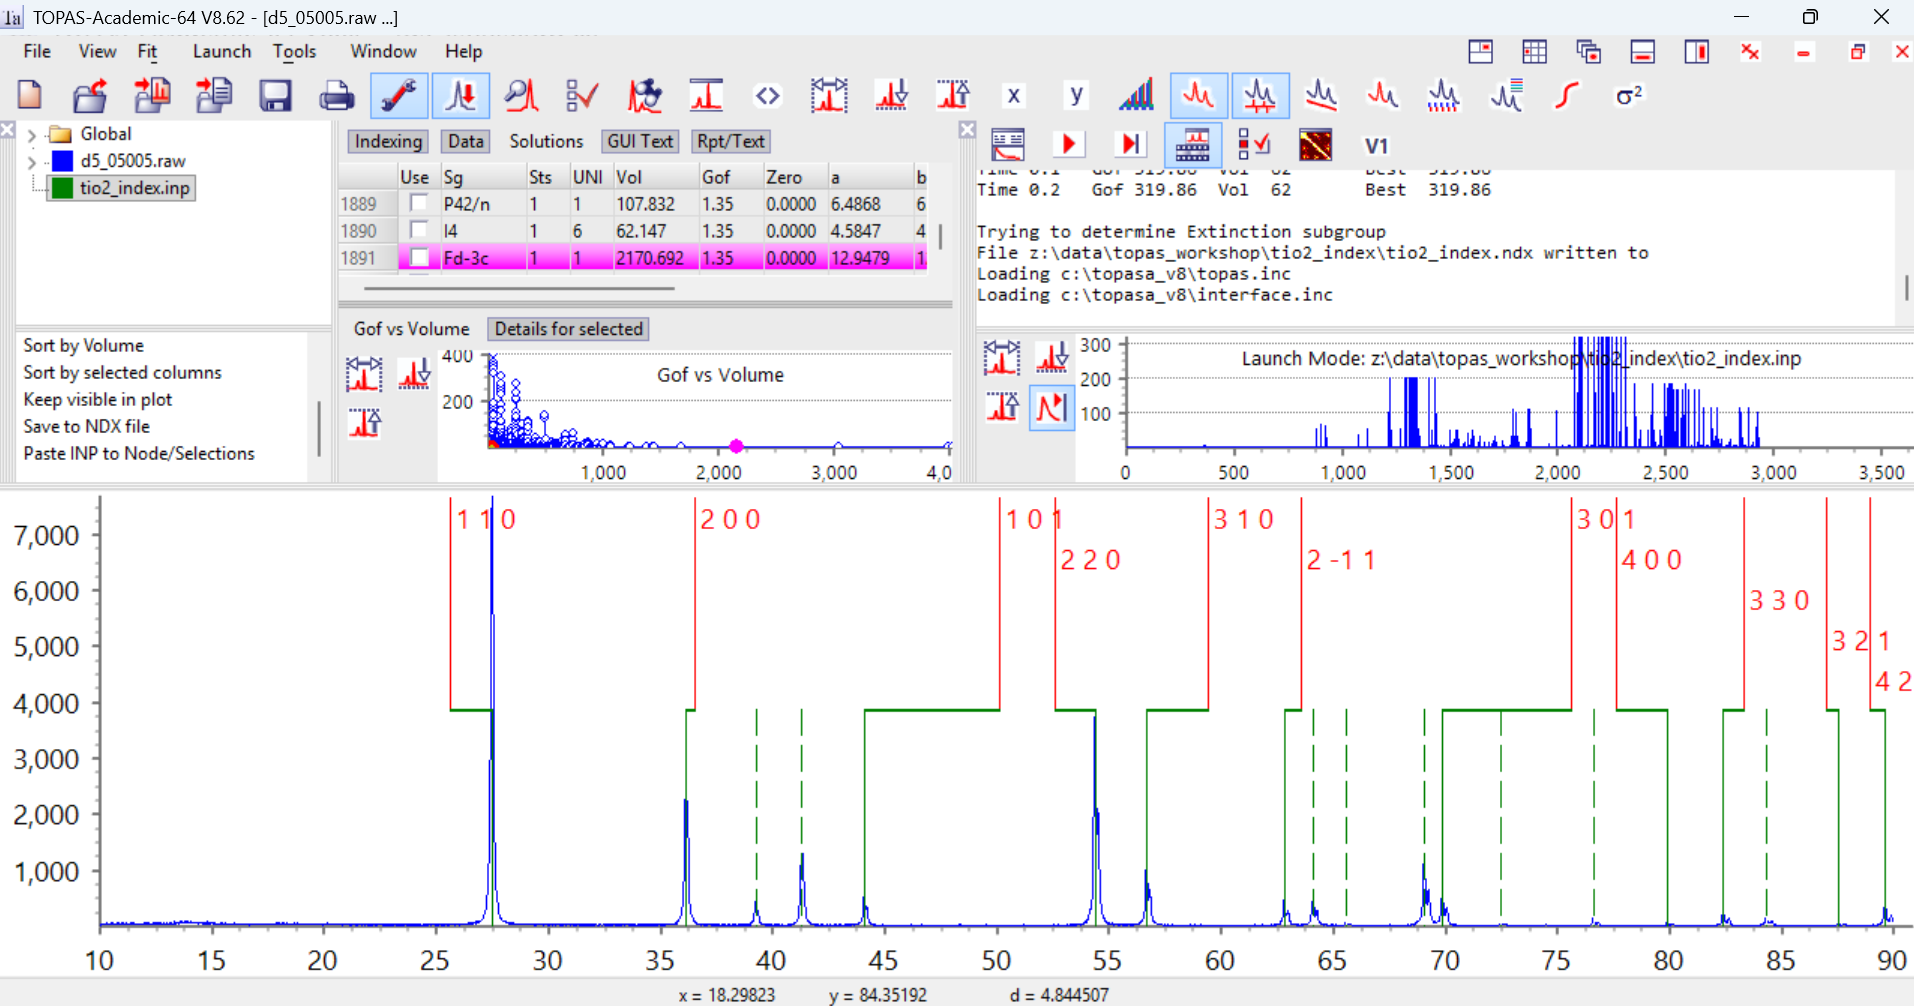Open the Launch menu
This screenshot has width=1914, height=1006.
click(221, 51)
